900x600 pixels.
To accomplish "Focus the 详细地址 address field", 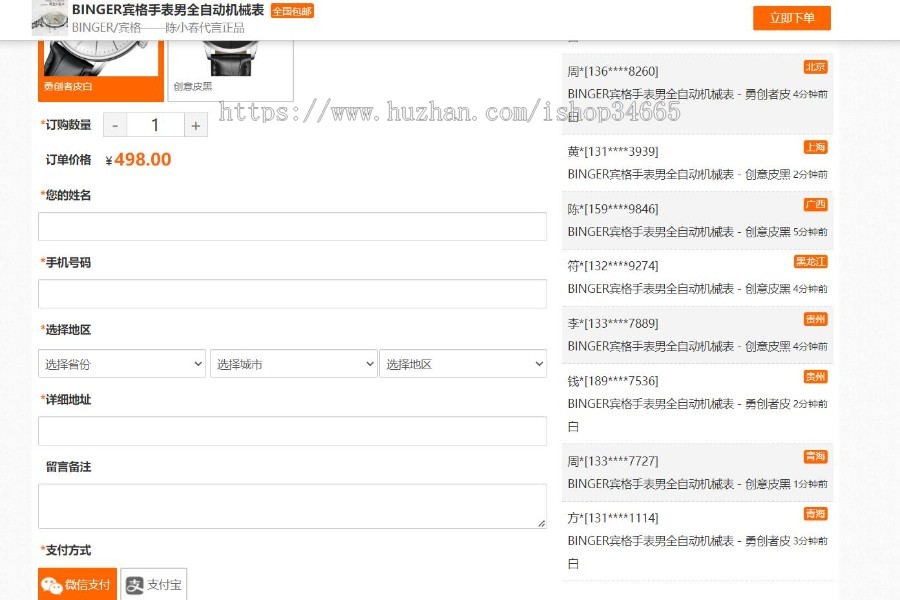I will point(292,431).
